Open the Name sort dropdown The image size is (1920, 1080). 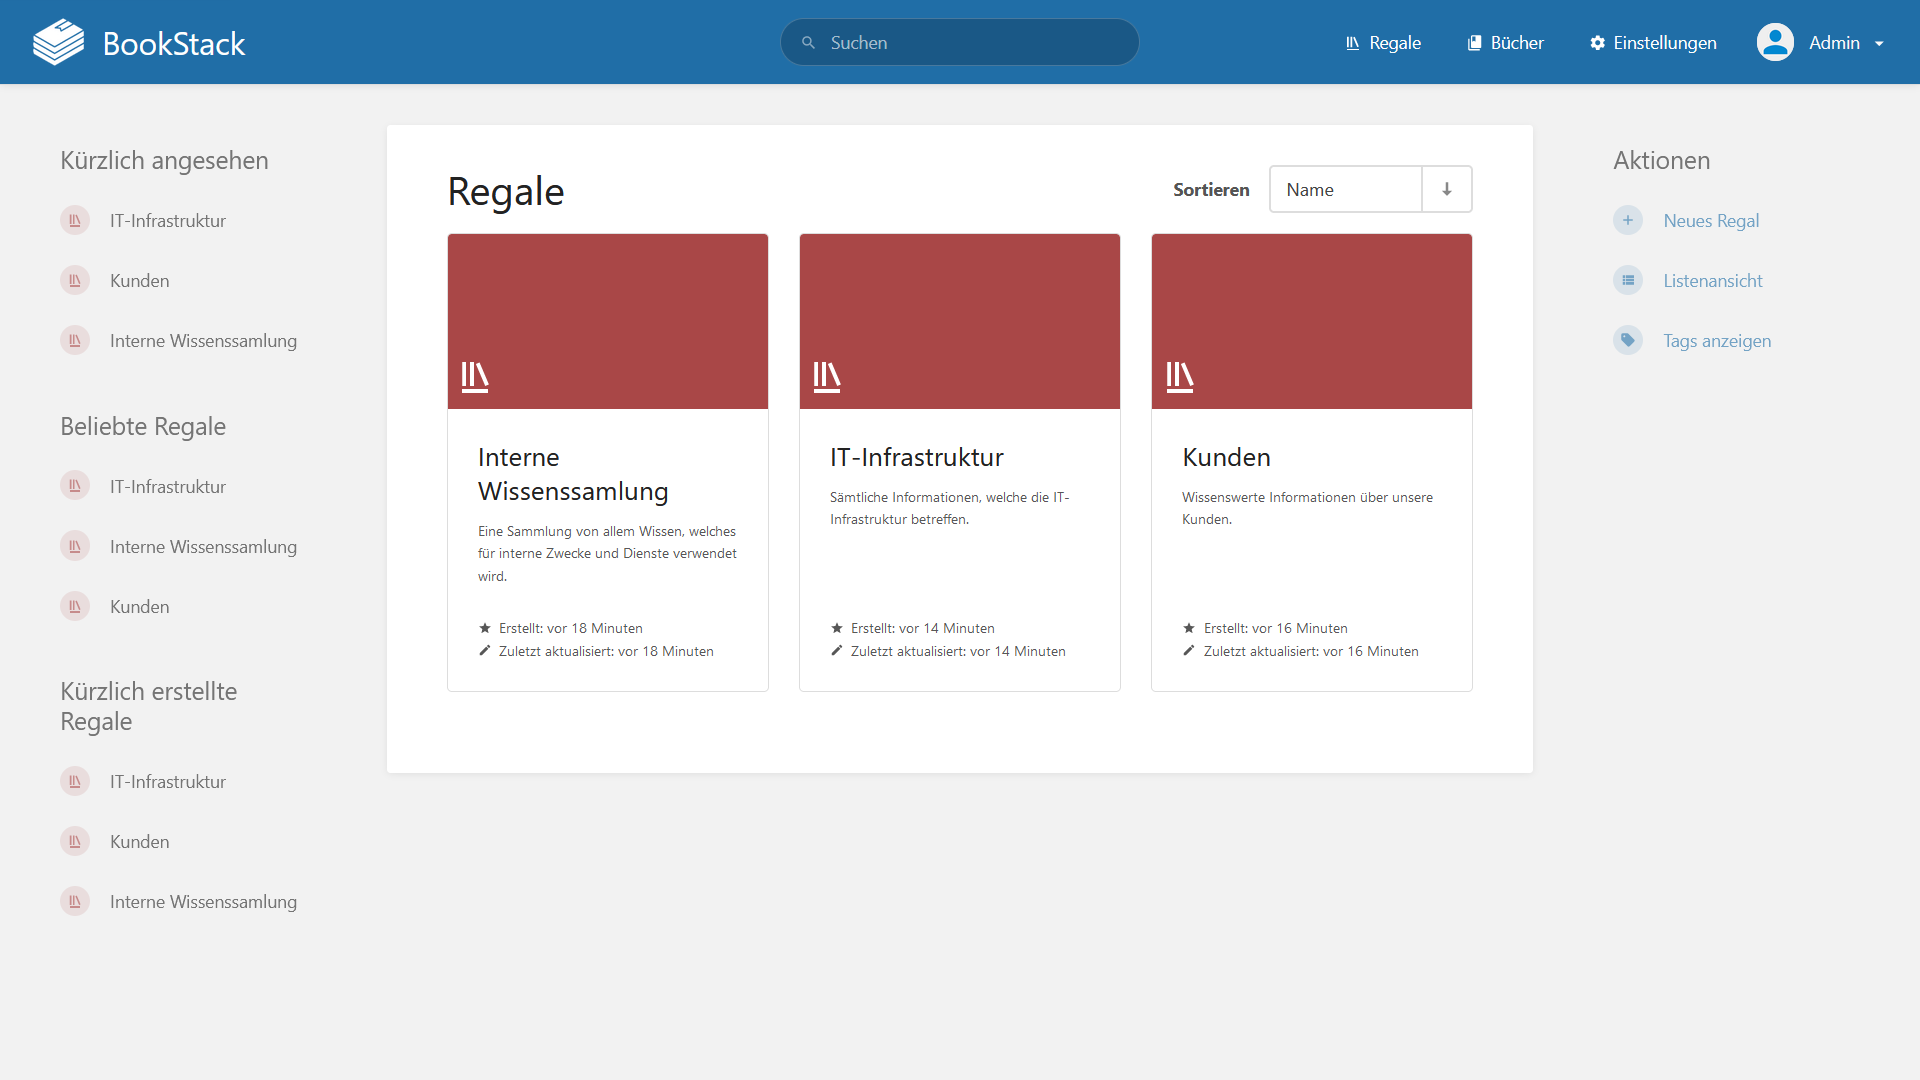coord(1345,189)
